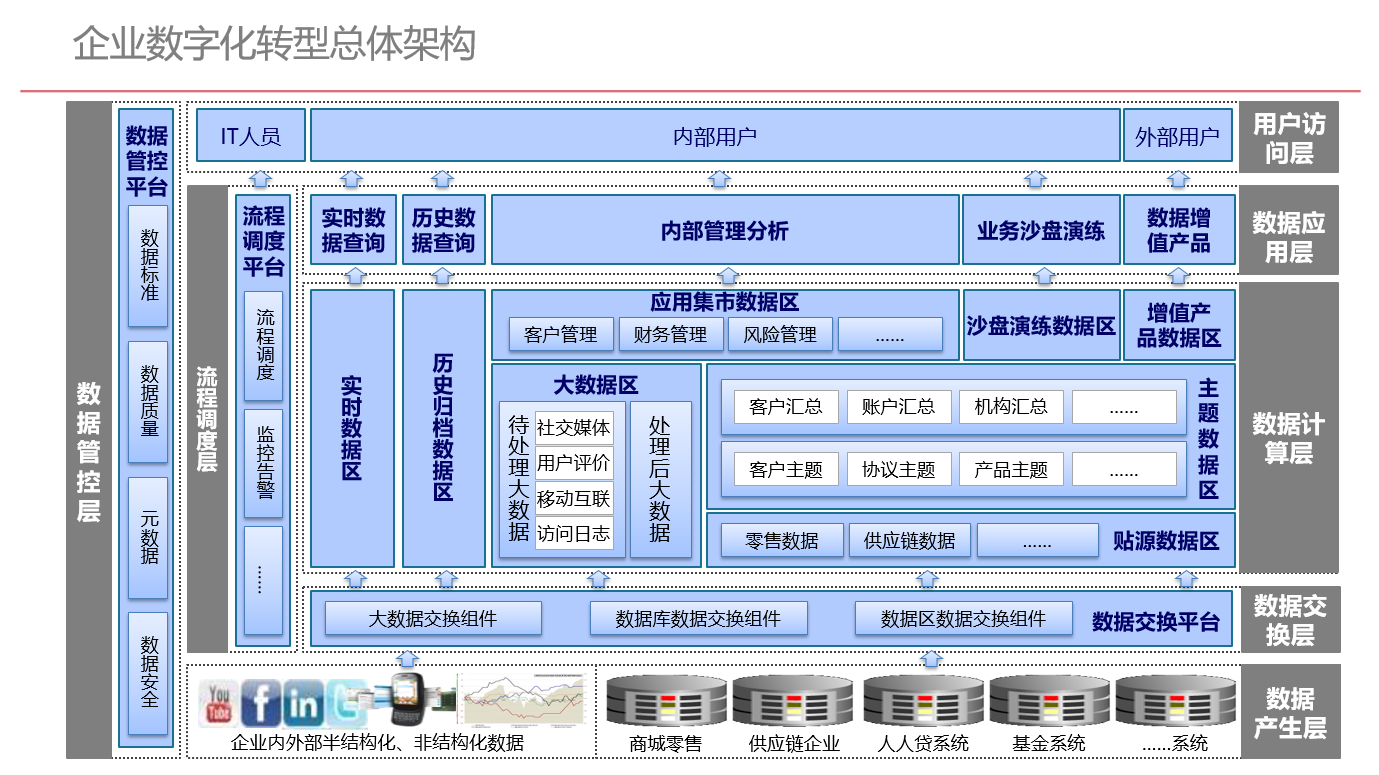Select 数据质量 in 数据管控平台
The width and height of the screenshot is (1379, 775).
(x=149, y=402)
